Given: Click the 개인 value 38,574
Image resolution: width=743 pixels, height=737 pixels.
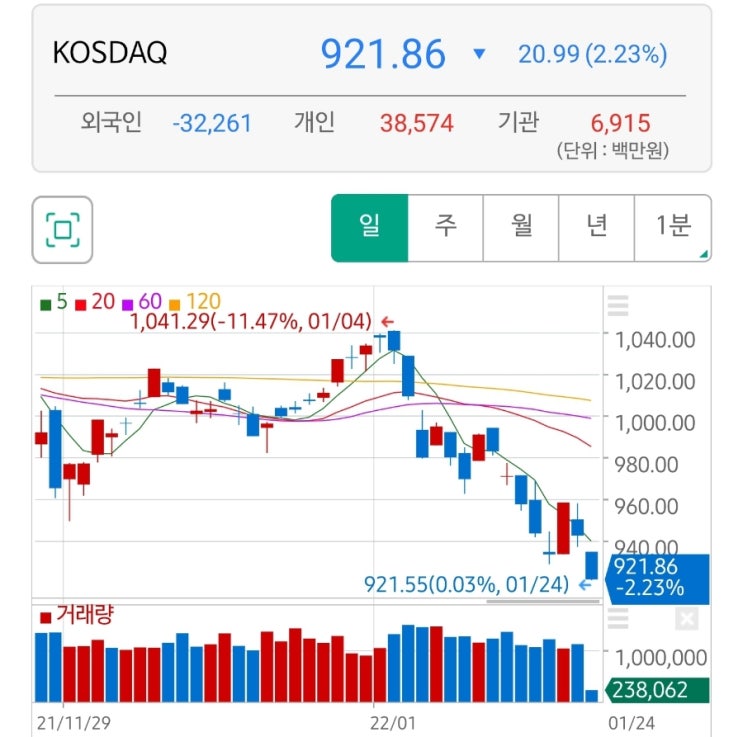Looking at the screenshot, I should (417, 124).
